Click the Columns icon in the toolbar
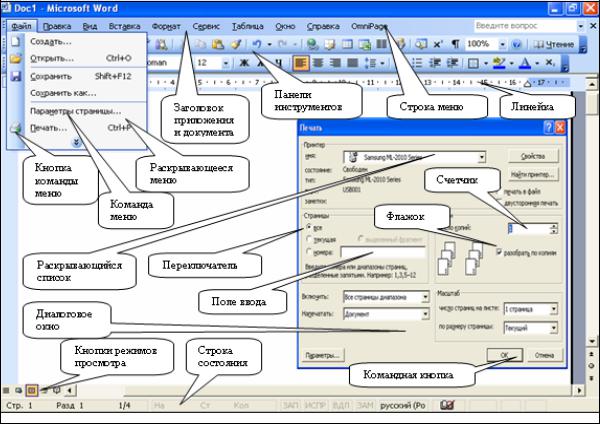Screen dimensions: 600x424 pos(381,44)
